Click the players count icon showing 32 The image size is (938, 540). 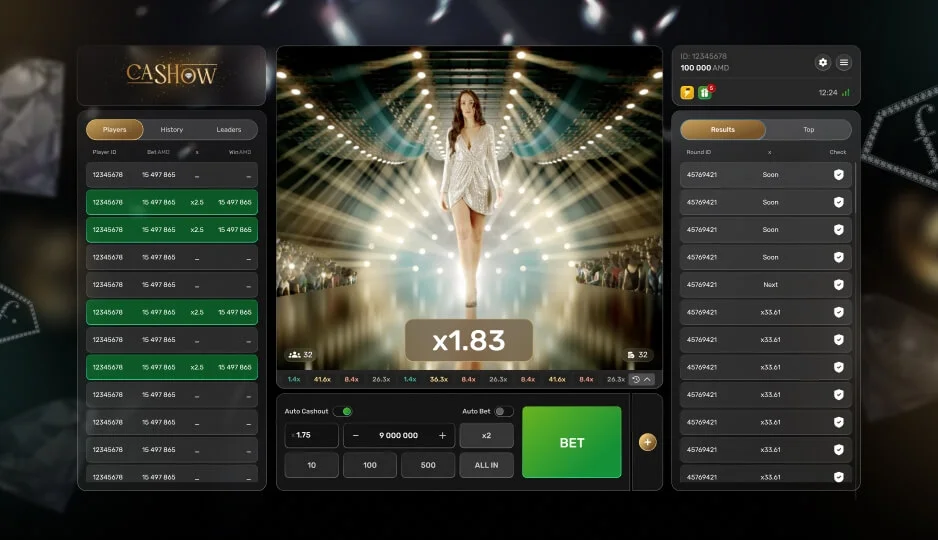pos(294,355)
